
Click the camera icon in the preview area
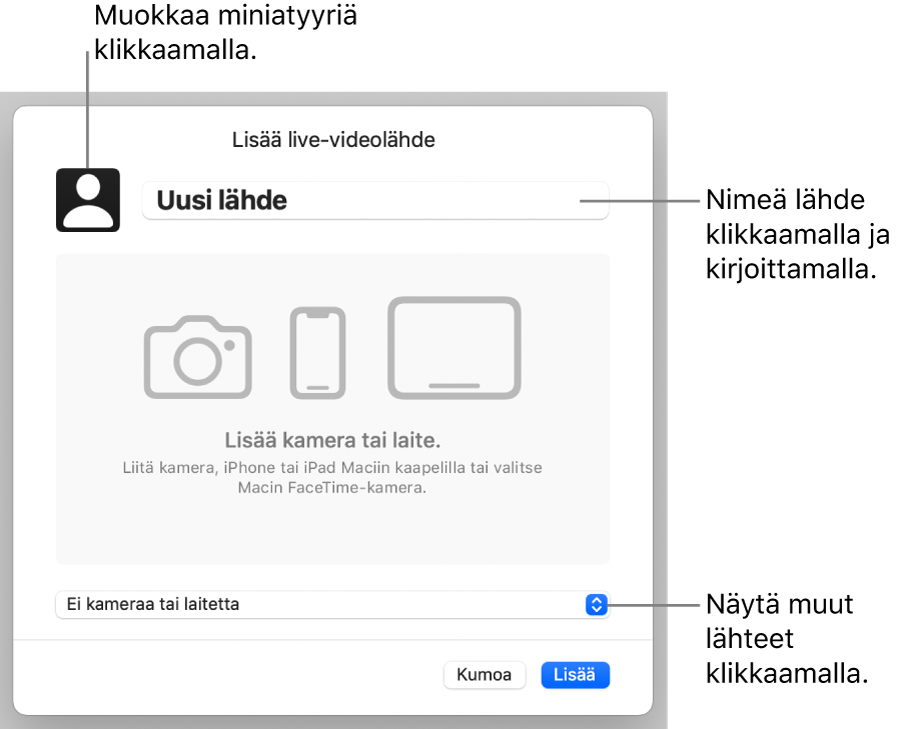[x=197, y=357]
